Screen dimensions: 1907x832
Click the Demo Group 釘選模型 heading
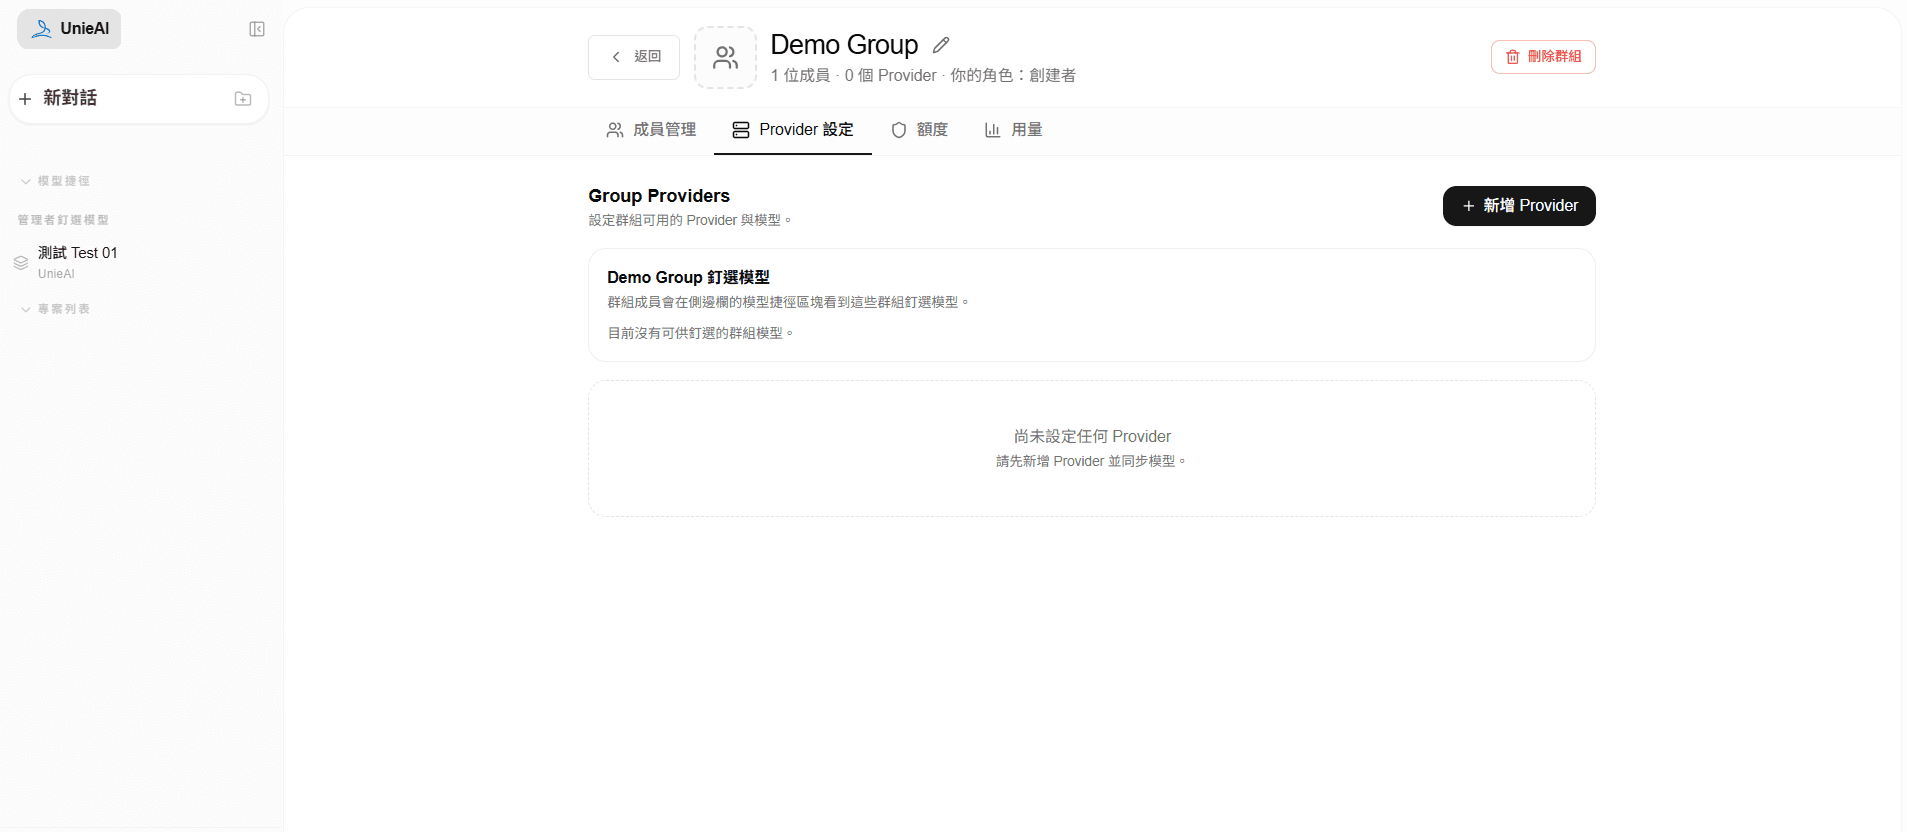688,277
